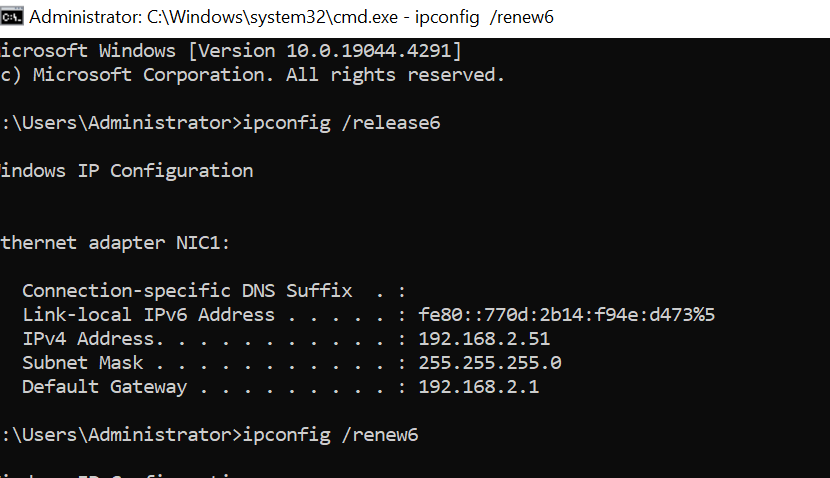This screenshot has width=830, height=478.
Task: Click the subnet mask value 255.255.255.0
Action: (490, 363)
